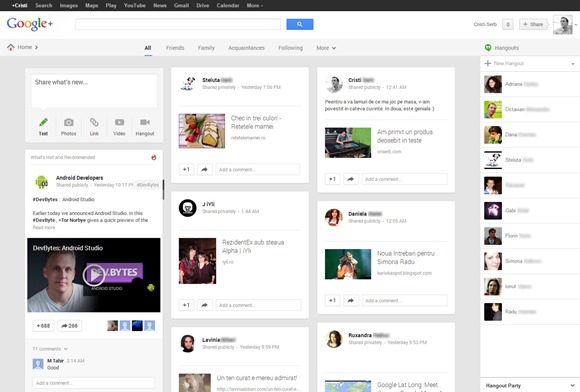Screen dimensions: 580x392
Task: Expand the 71 comments list
Action: [50, 349]
